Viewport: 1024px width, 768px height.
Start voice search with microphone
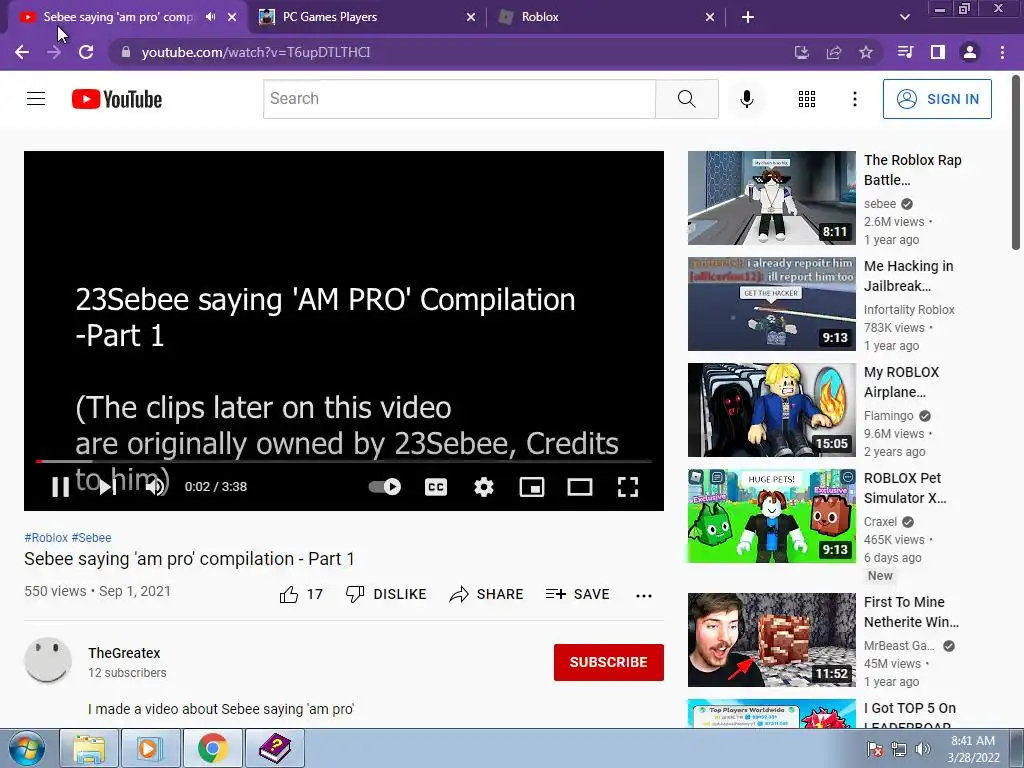point(747,99)
